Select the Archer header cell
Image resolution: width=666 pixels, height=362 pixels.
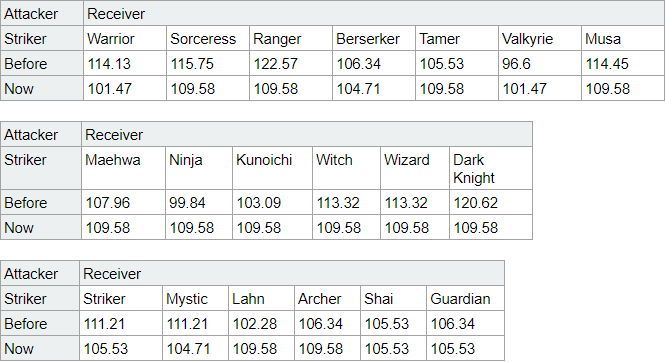point(327,299)
